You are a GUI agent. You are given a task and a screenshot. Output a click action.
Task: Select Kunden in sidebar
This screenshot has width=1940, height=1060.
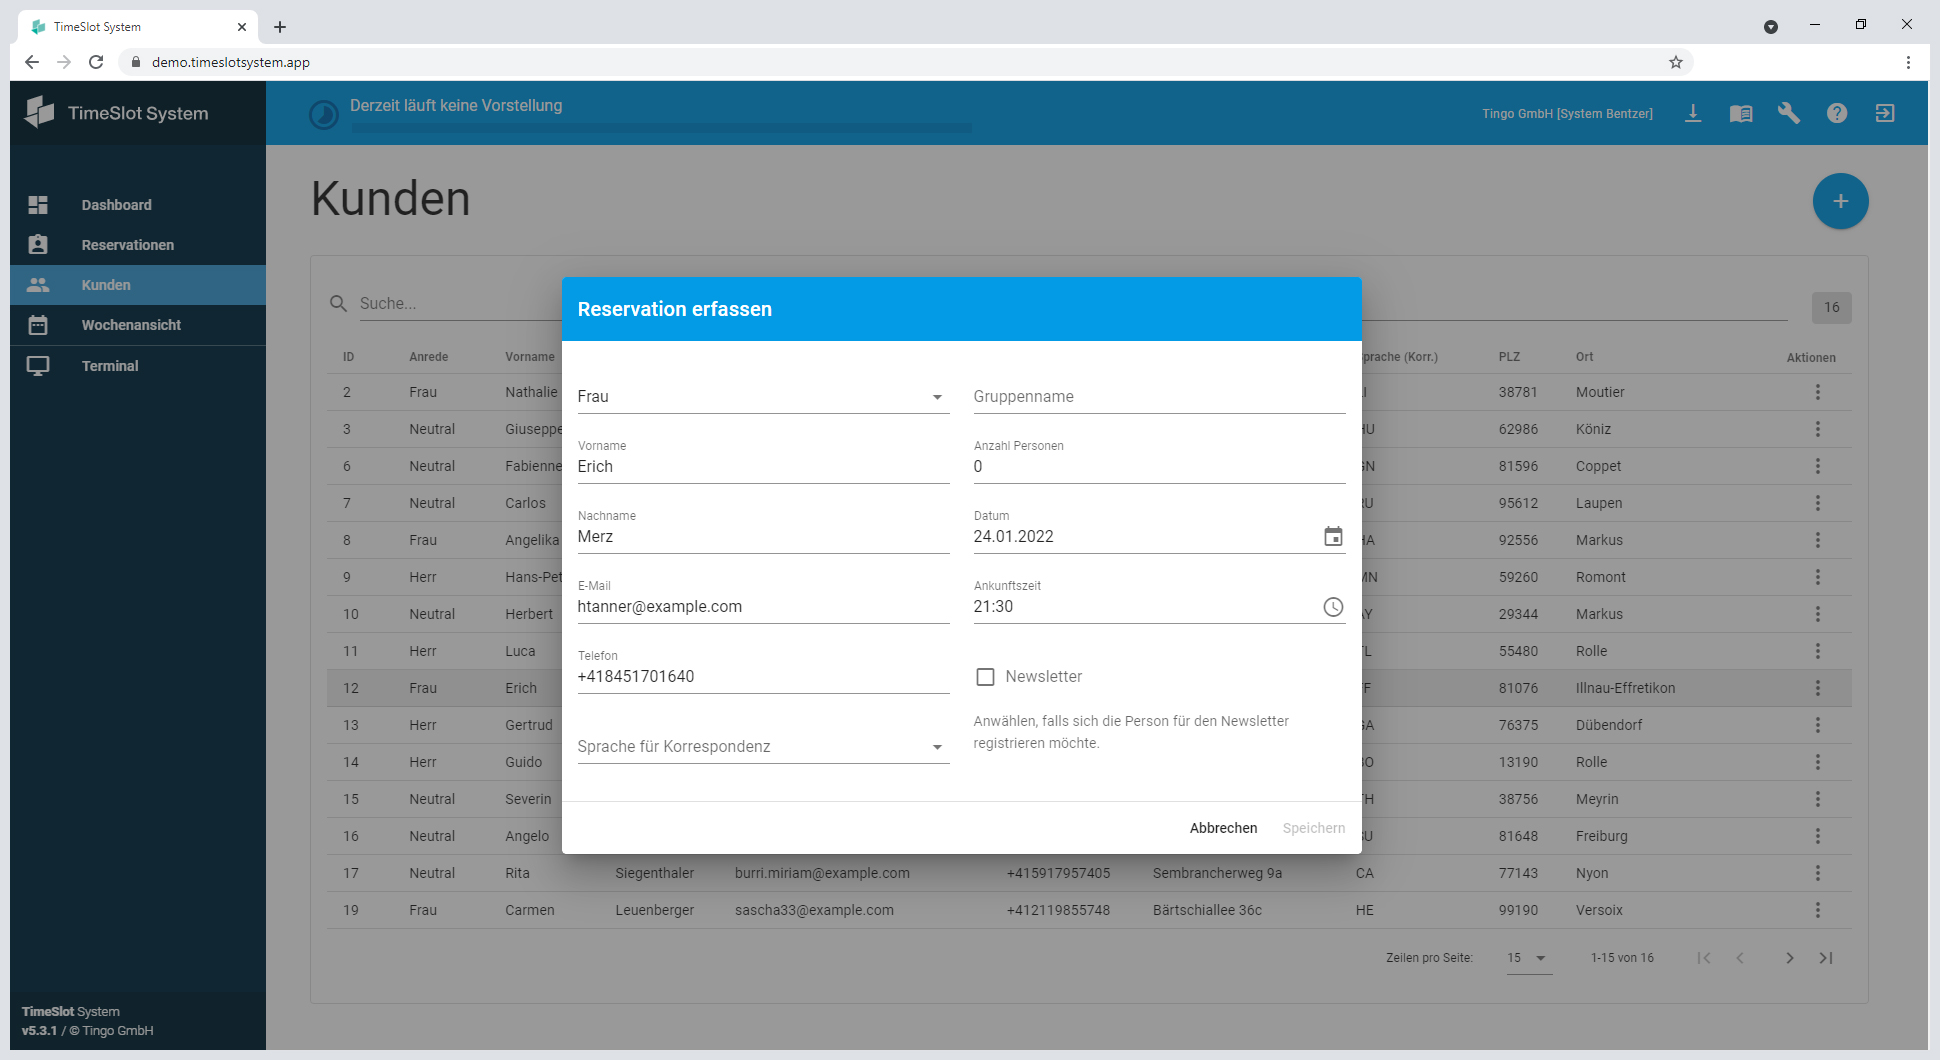[x=138, y=285]
